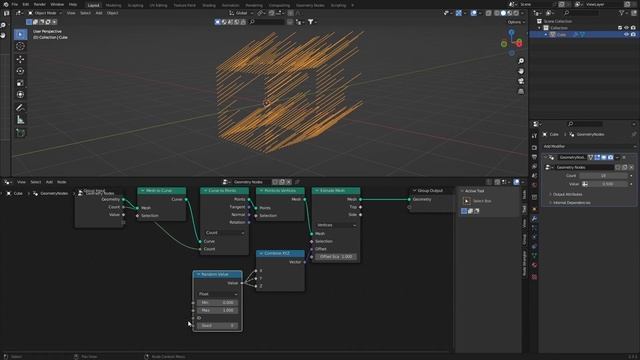Adjust the Count field in modifier panel

click(x=603, y=176)
